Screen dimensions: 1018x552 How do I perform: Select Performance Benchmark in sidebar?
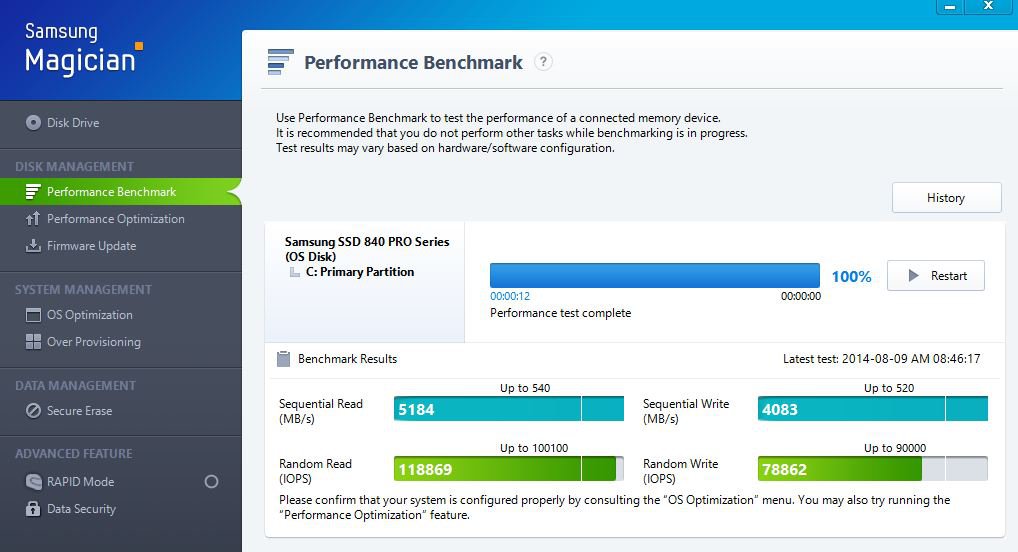point(121,192)
